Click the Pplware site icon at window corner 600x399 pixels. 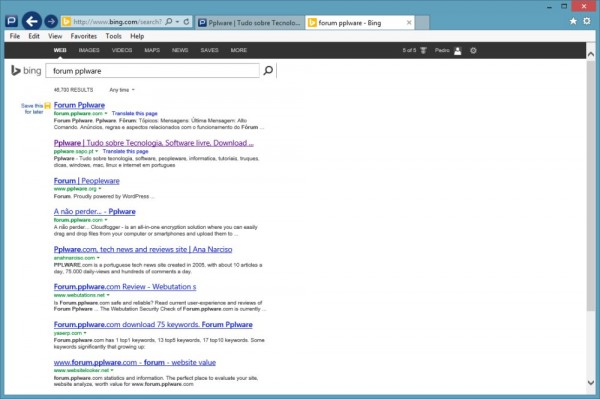(11, 21)
